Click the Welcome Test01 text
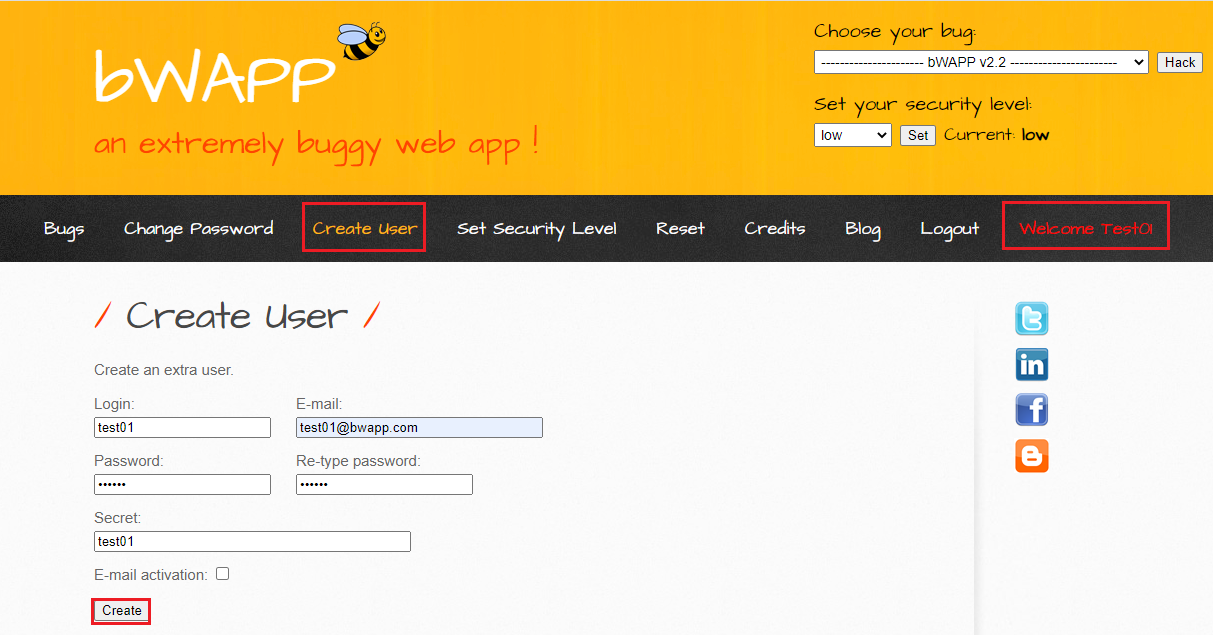 1086,229
